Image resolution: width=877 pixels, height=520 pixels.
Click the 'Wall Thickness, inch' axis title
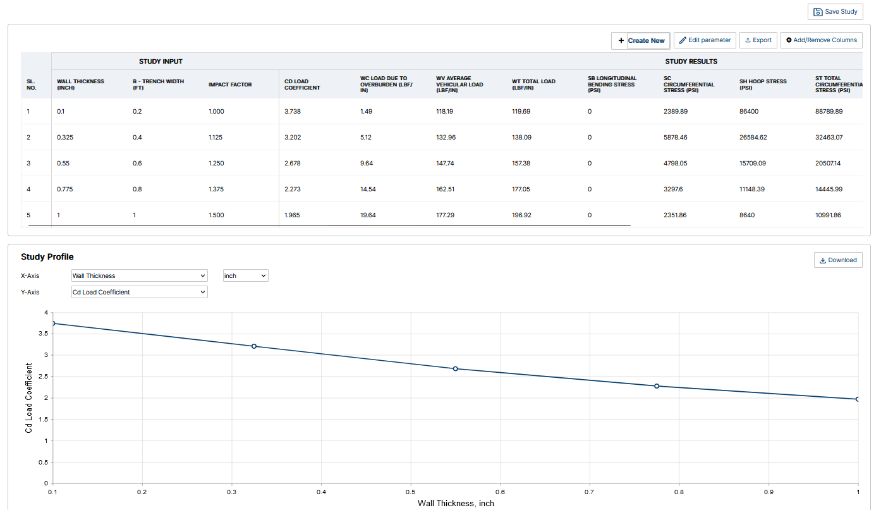(456, 503)
